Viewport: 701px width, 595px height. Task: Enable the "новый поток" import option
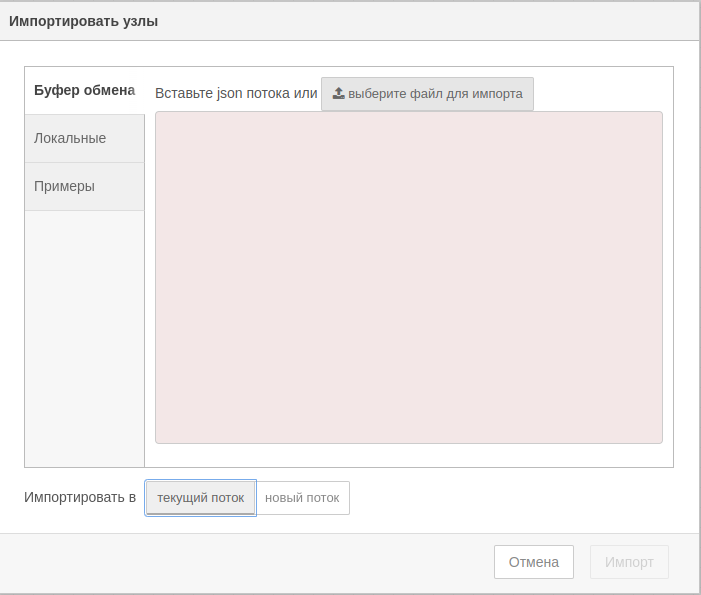click(302, 498)
